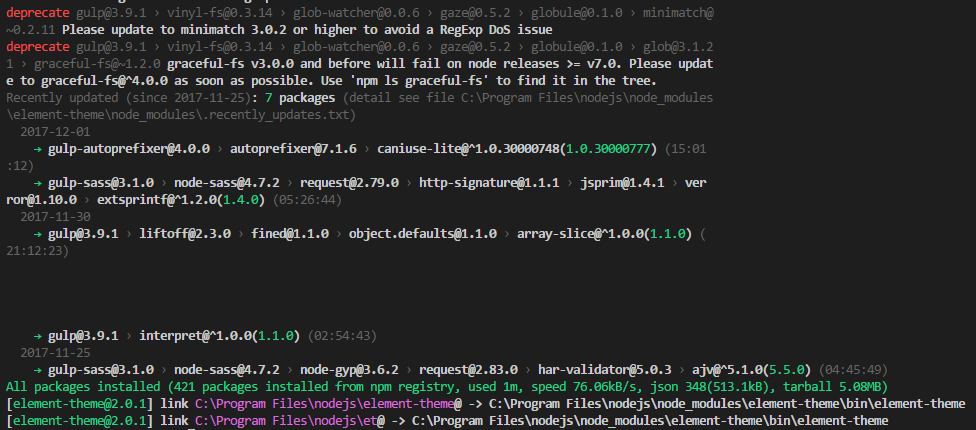Viewport: 976px width, 430px height.
Task: Click the green arrow before gulp-autoprefixer
Action: point(37,149)
